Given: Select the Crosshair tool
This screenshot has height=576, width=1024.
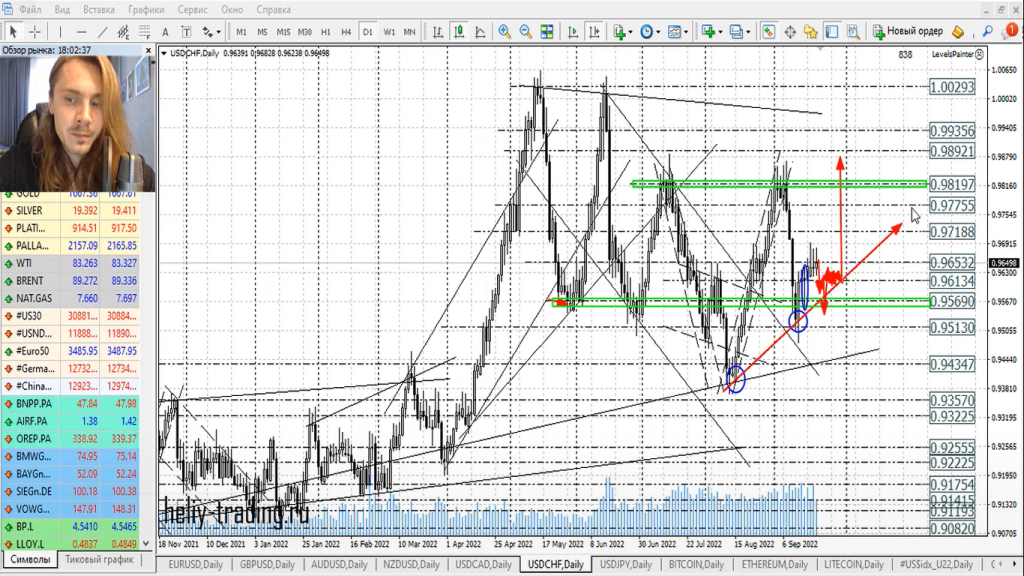Looking at the screenshot, I should click(35, 31).
